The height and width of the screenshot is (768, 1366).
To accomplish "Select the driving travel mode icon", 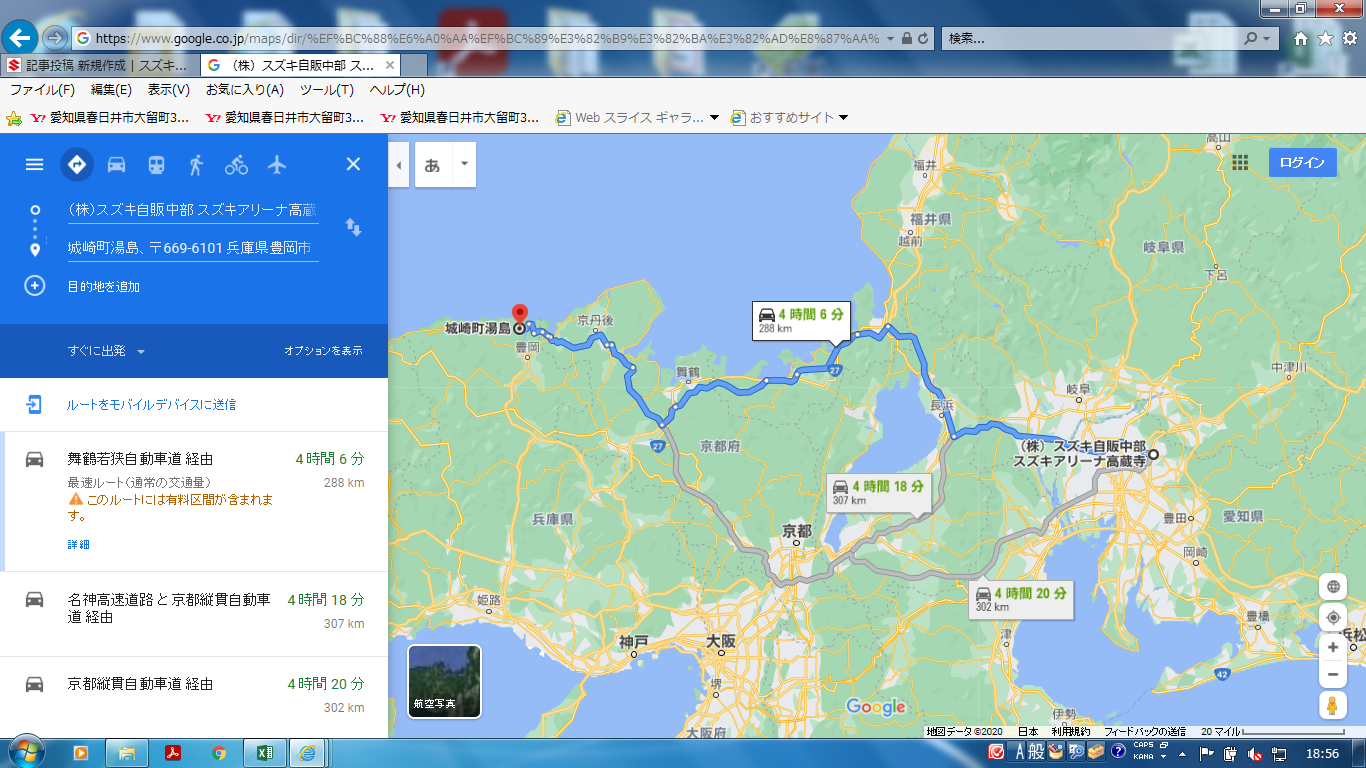I will coord(116,164).
